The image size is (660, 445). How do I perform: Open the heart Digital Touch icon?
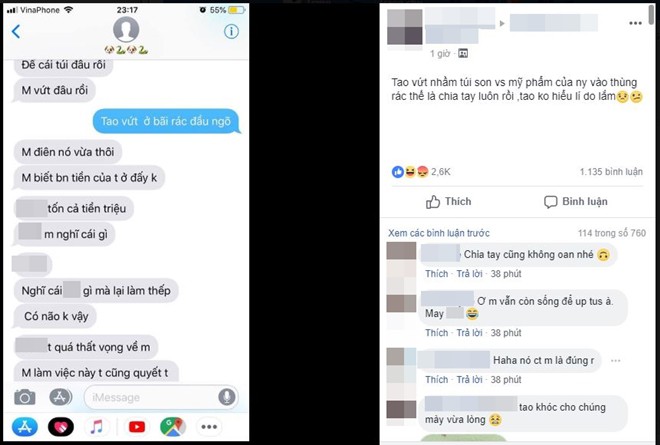61,427
